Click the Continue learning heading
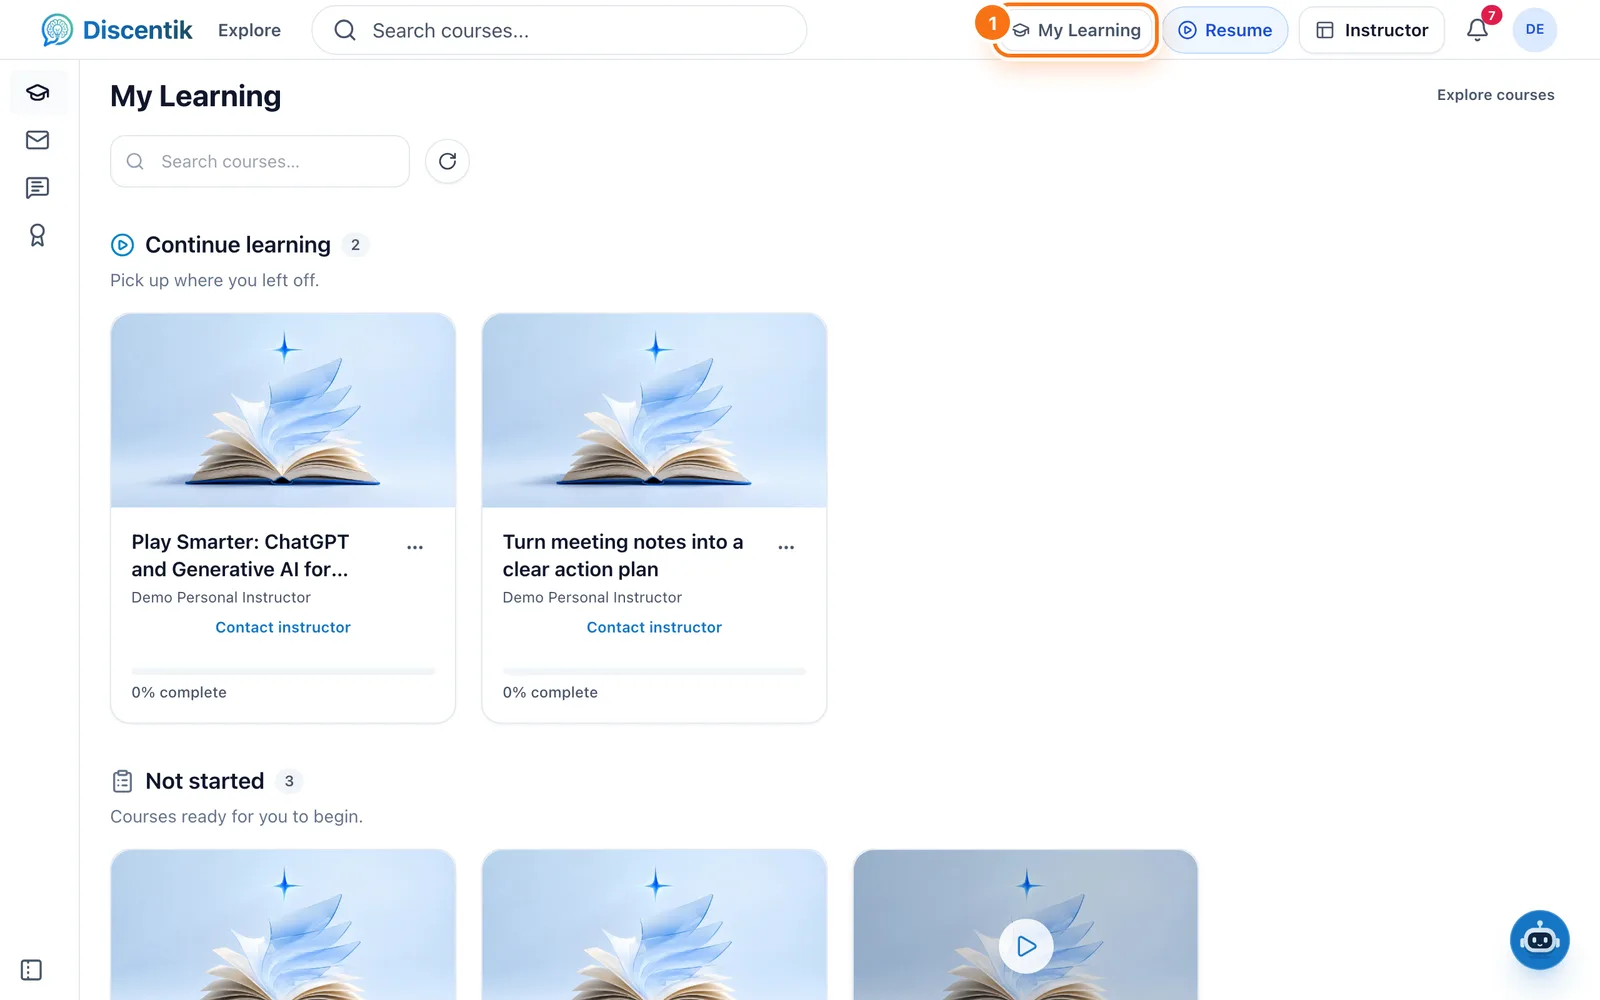Image resolution: width=1600 pixels, height=1000 pixels. click(238, 245)
